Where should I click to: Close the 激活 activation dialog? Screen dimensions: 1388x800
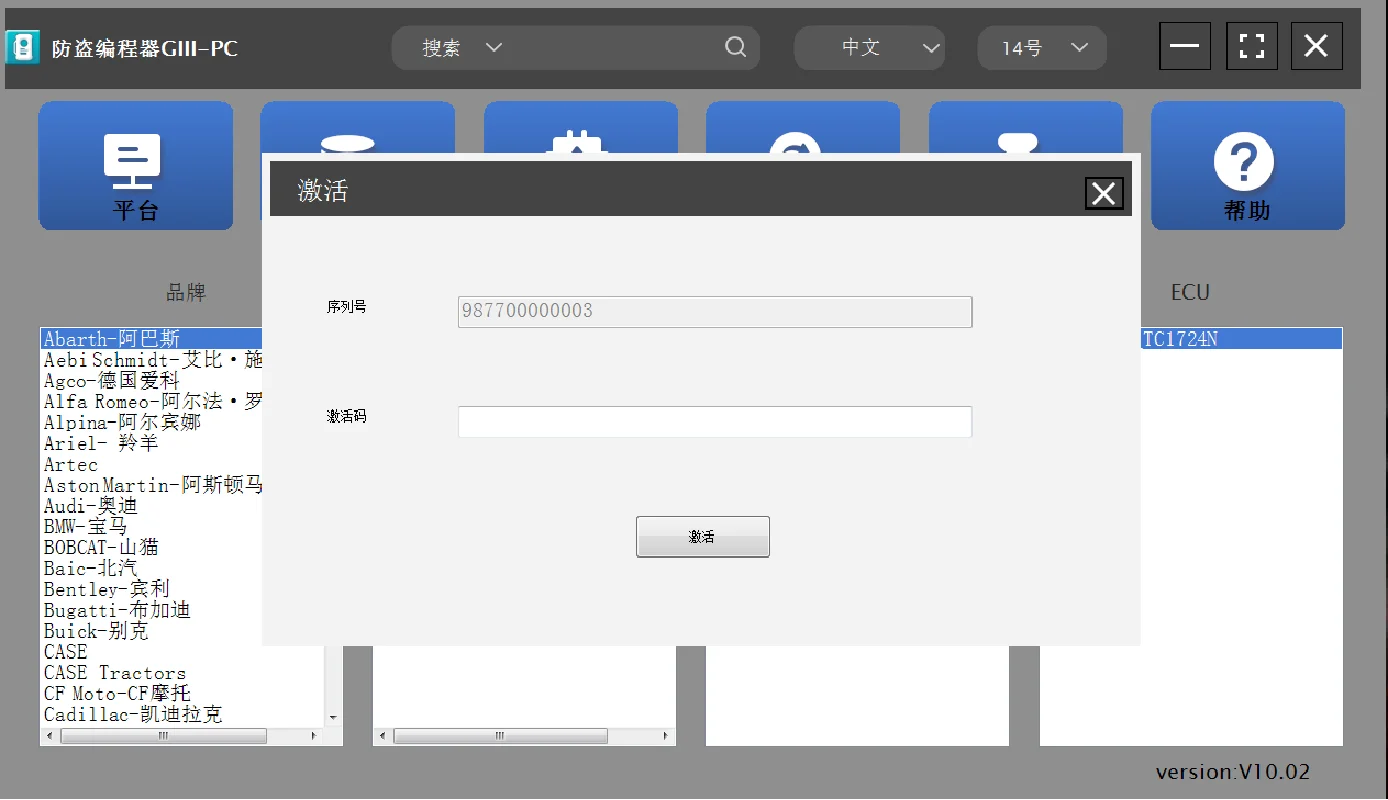[1104, 193]
